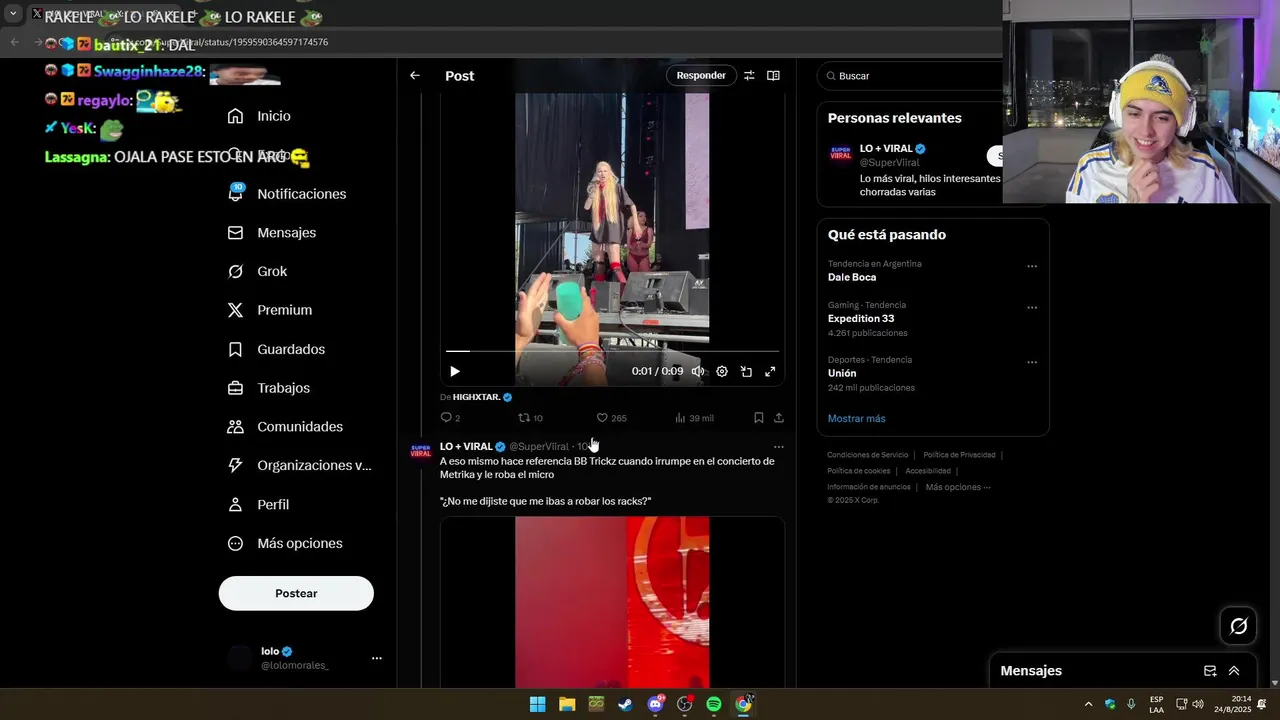Enable picture-in-picture on the video

coord(746,372)
